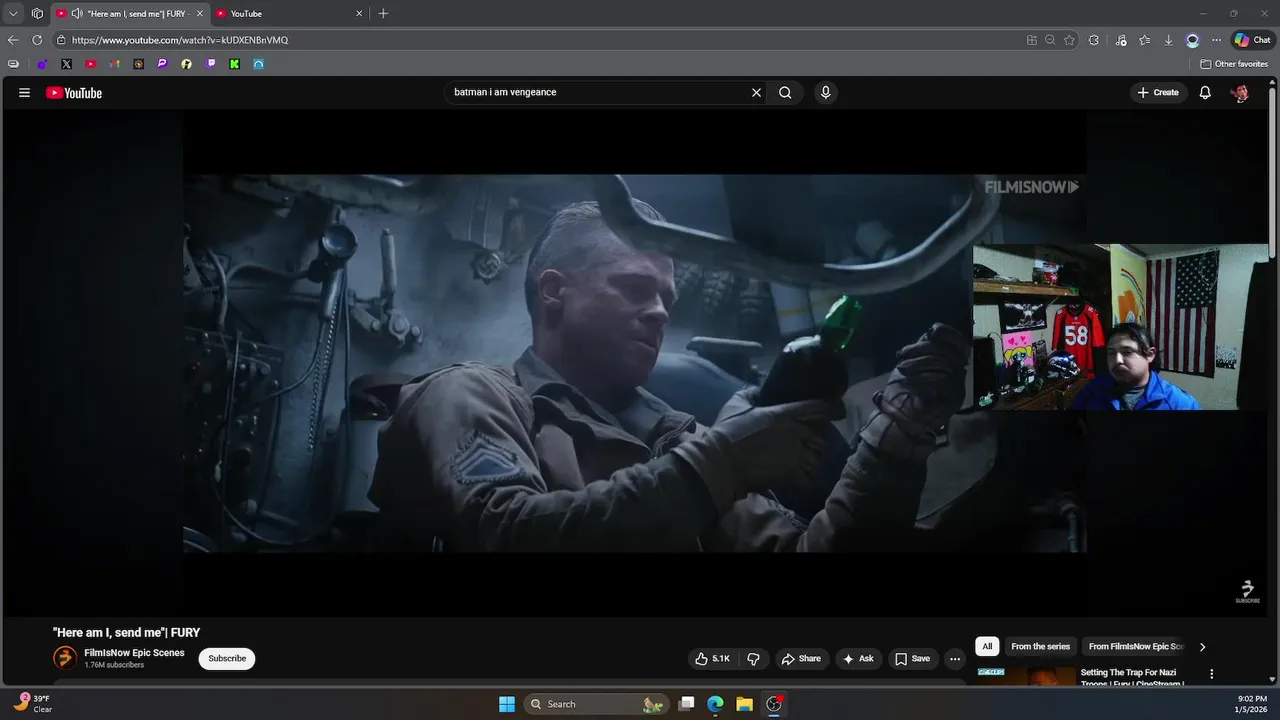Click the Subscribe watermark in video corner
This screenshot has width=1280, height=720.
[x=1247, y=591]
